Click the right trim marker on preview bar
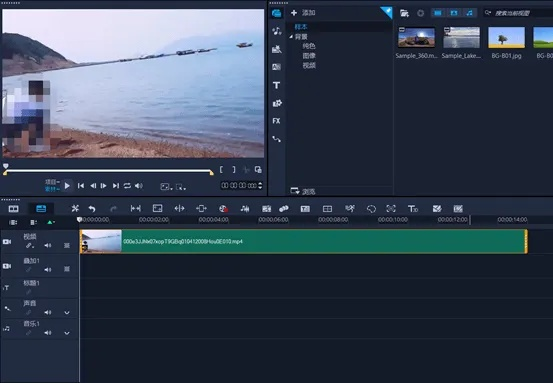This screenshot has width=553, height=383. [x=211, y=172]
